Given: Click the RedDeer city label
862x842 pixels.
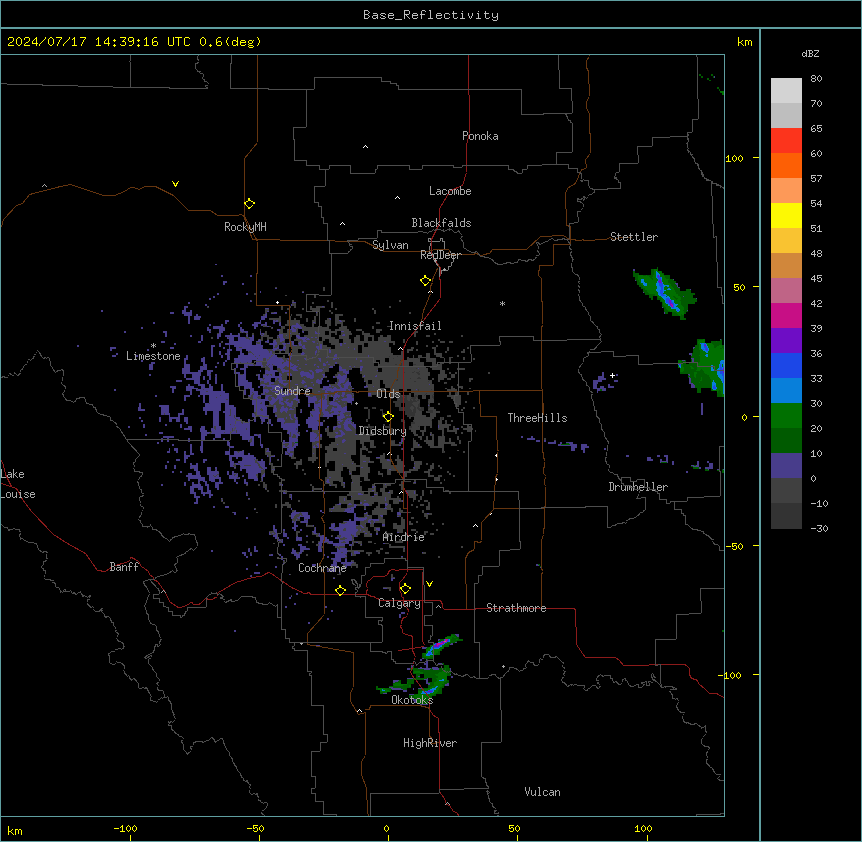Looking at the screenshot, I should (x=440, y=255).
